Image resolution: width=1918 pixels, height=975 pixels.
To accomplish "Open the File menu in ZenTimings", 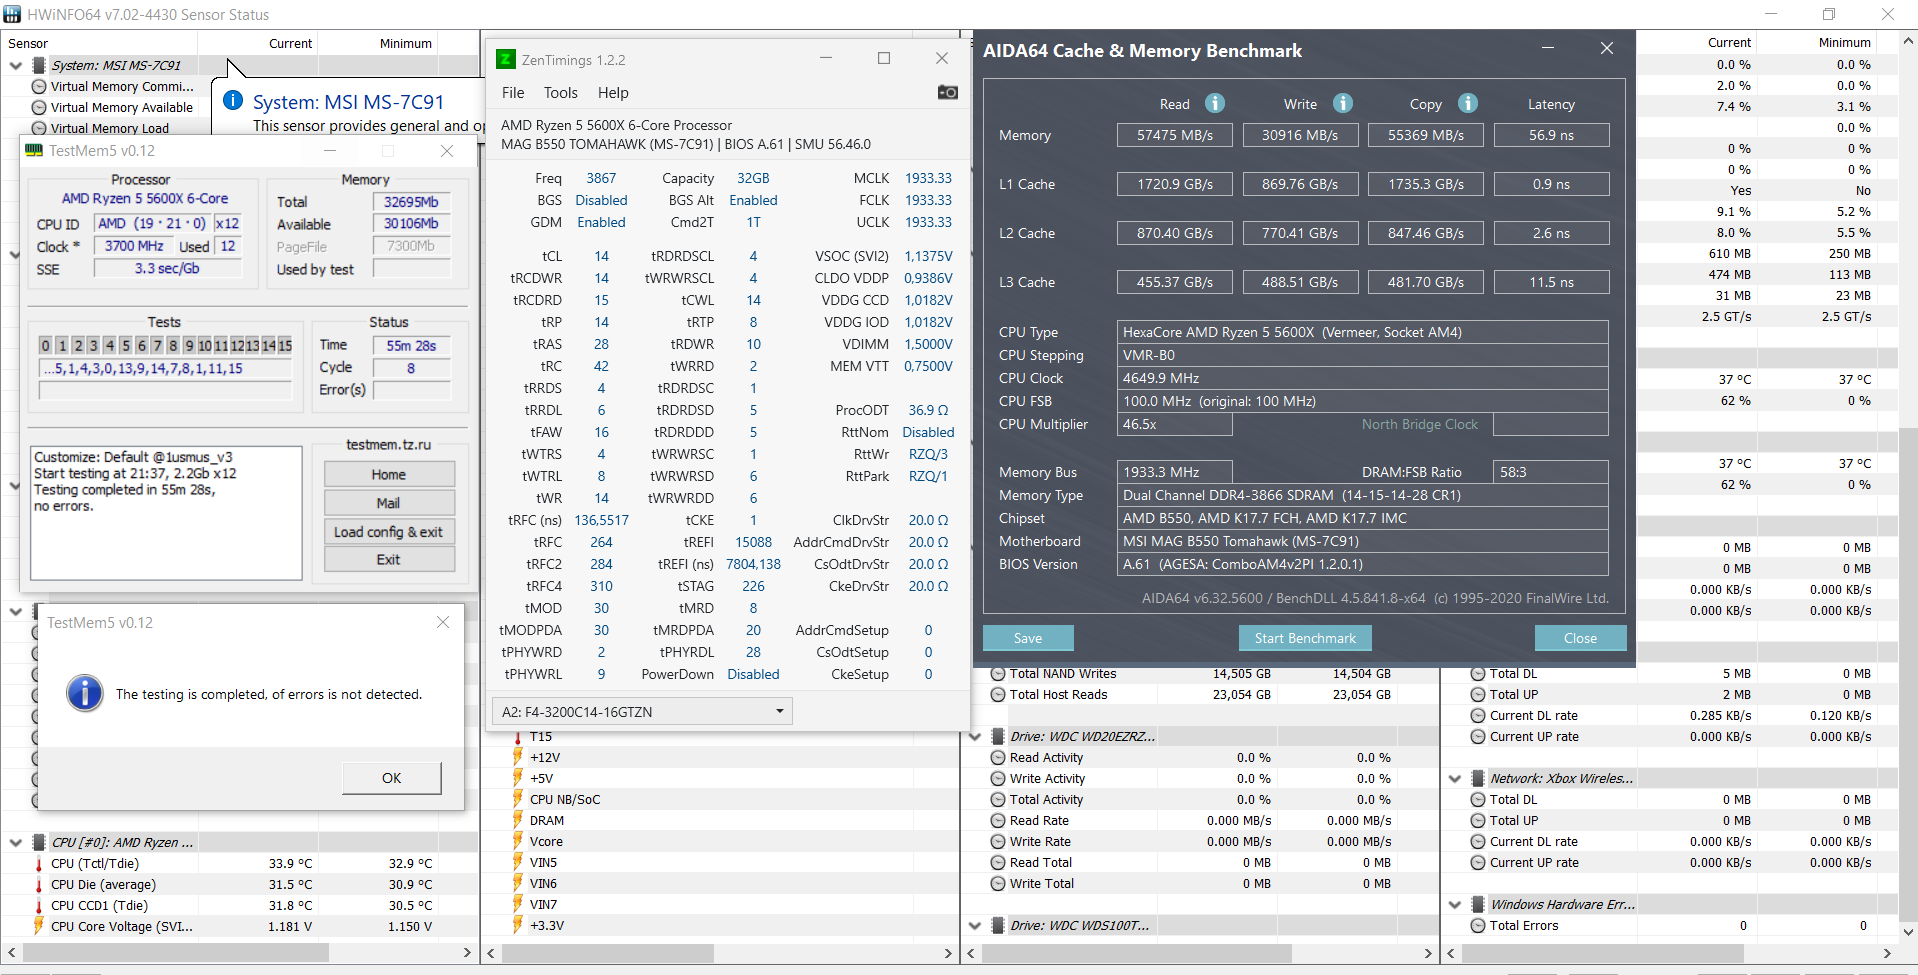I will tap(513, 92).
